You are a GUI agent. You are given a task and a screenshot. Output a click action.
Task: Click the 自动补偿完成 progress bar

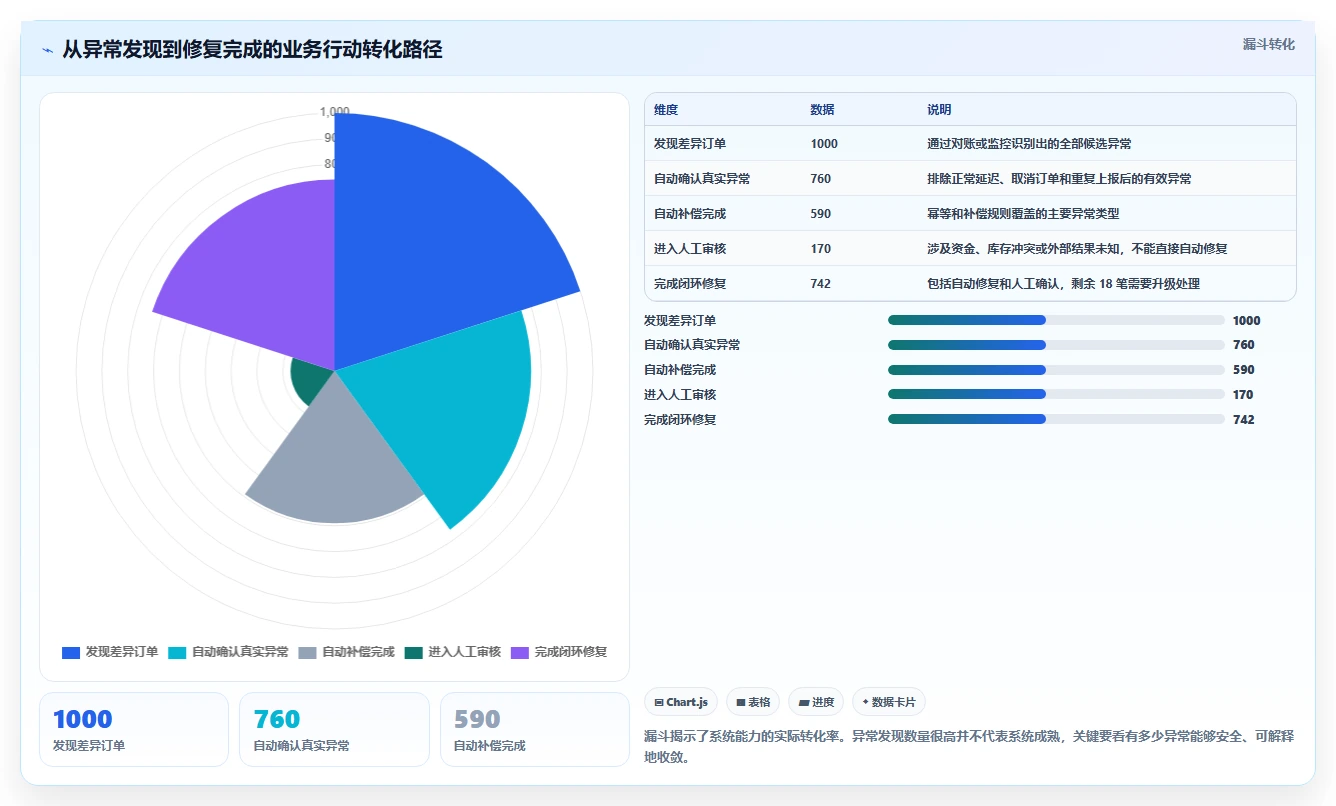coord(1056,370)
